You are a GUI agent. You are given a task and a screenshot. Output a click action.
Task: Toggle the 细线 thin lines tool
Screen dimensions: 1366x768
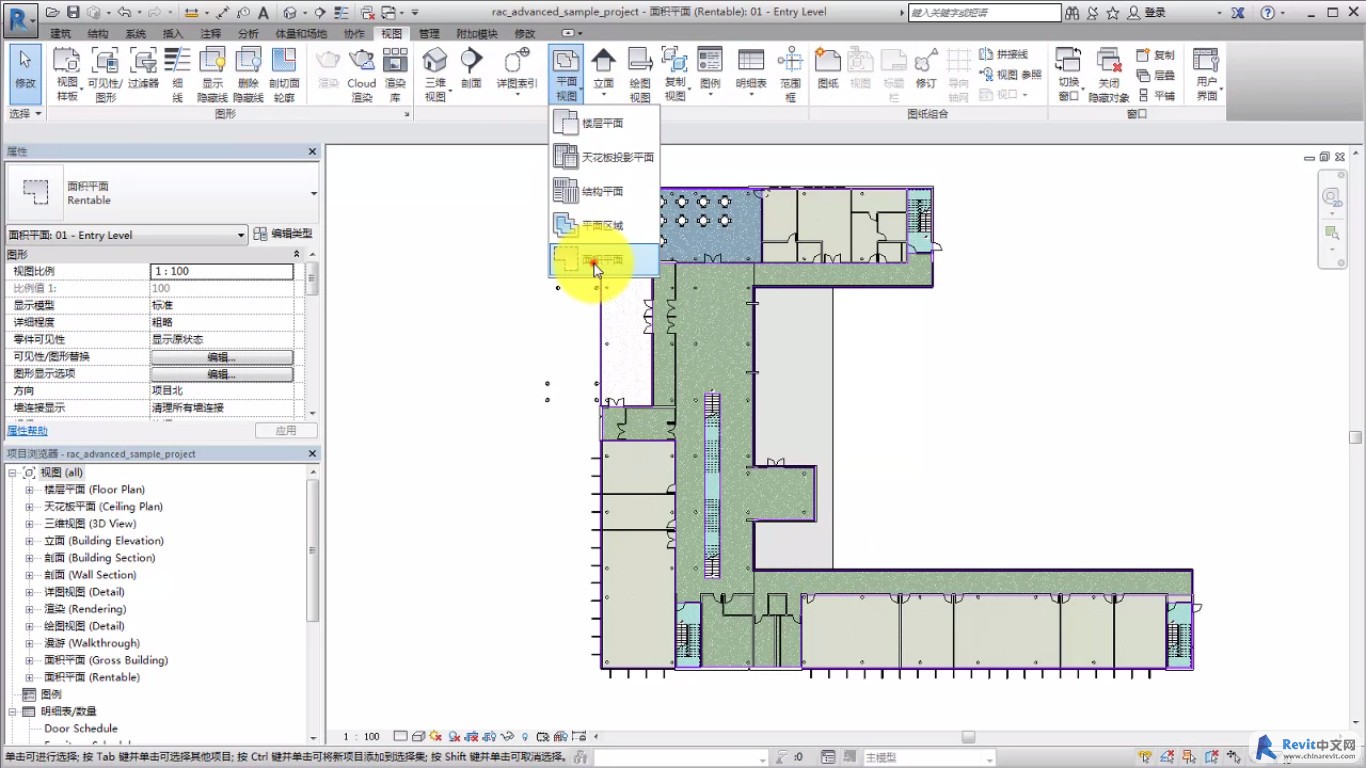point(177,74)
